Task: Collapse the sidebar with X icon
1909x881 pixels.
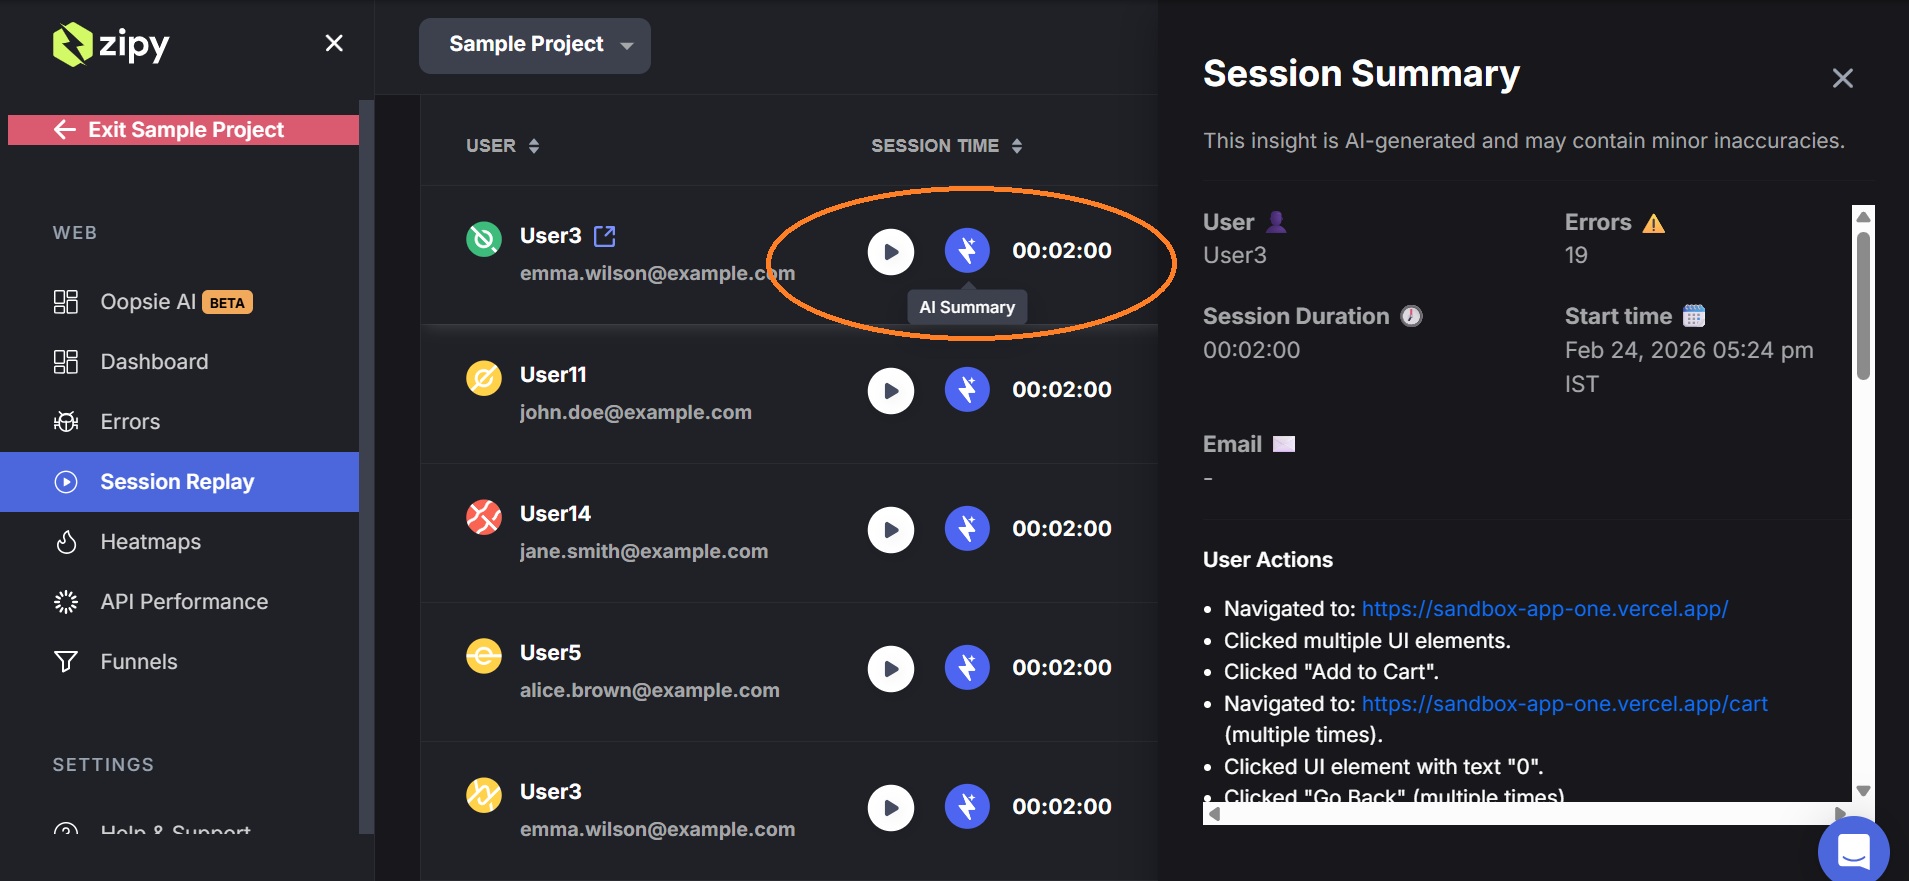Action: (334, 43)
